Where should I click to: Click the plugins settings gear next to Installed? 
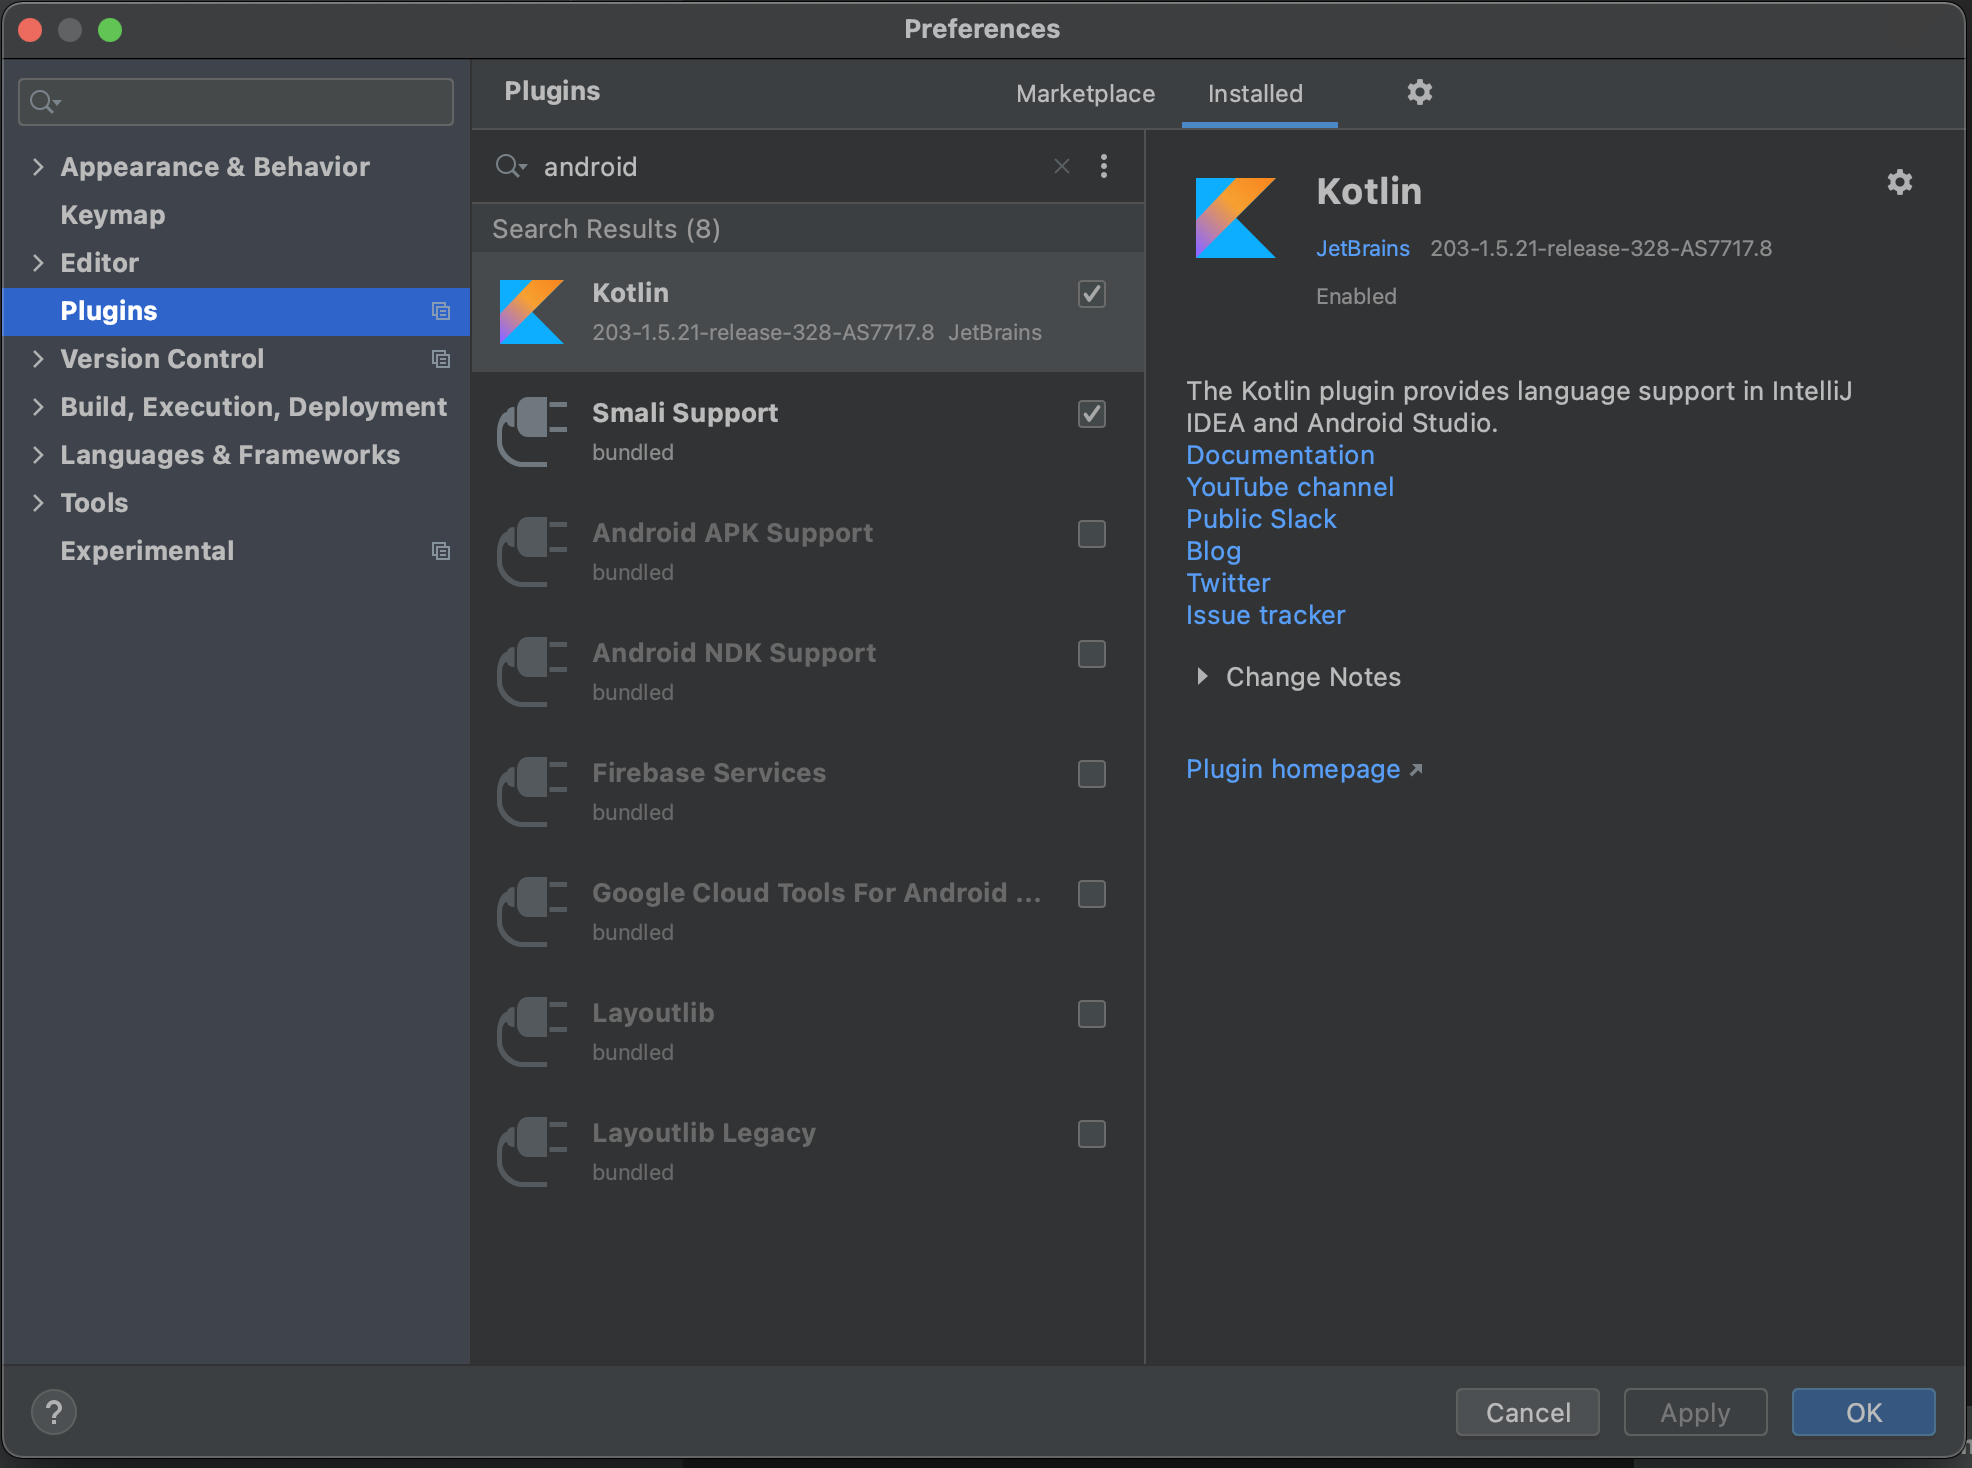1419,93
